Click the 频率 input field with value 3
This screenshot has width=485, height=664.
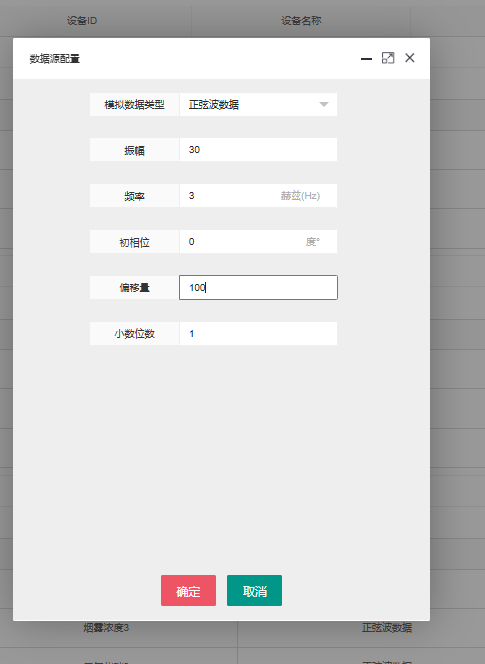point(258,196)
